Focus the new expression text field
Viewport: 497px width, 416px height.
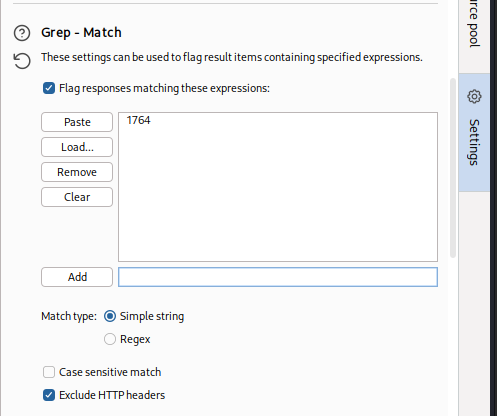[x=278, y=277]
